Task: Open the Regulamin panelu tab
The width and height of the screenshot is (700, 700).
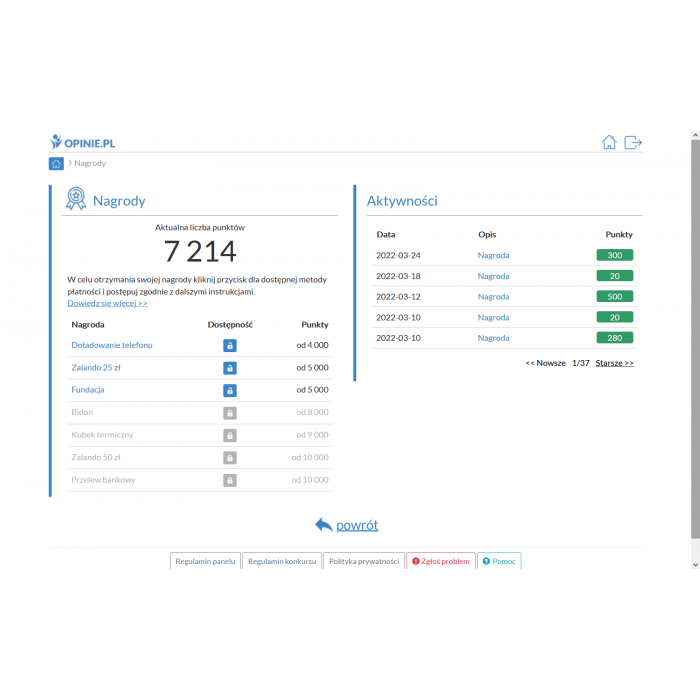Action: [205, 561]
